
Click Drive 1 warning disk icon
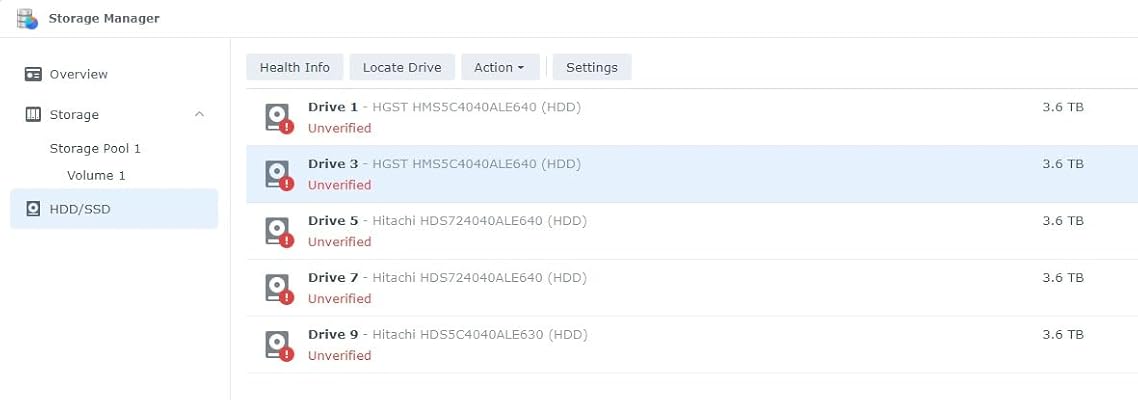[x=278, y=118]
